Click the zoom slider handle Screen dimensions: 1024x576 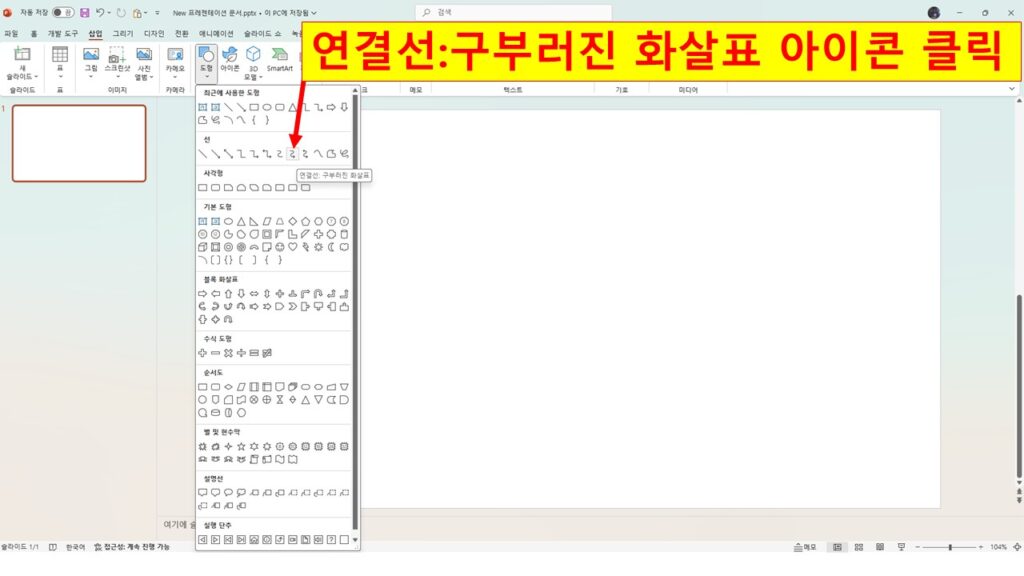coord(950,547)
